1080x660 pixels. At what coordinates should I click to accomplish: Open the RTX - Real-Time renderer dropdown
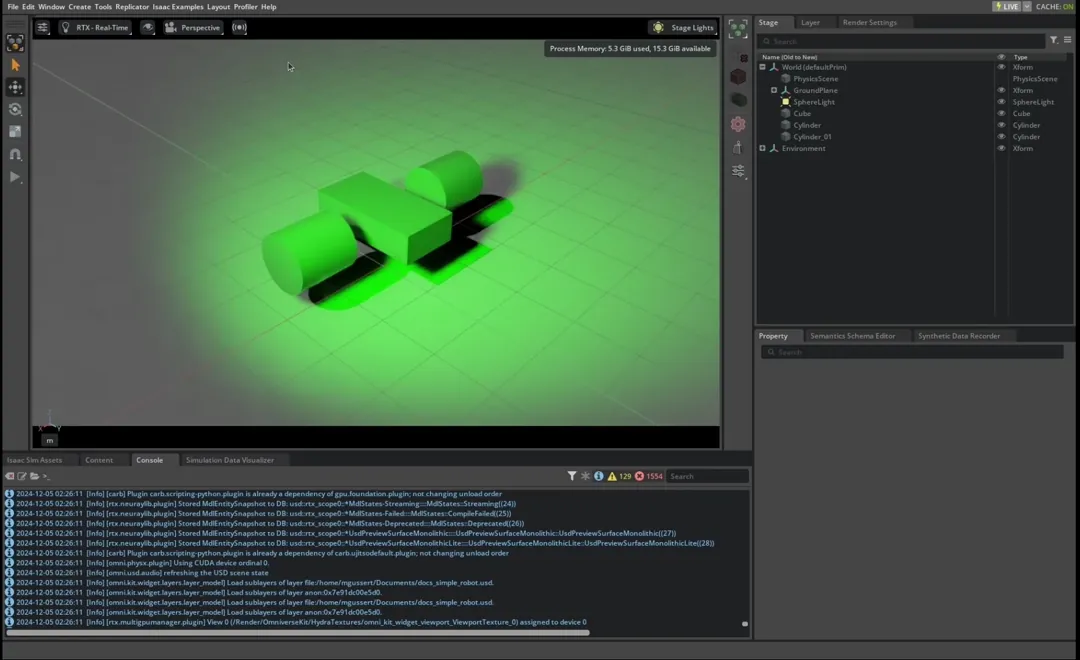(x=94, y=27)
